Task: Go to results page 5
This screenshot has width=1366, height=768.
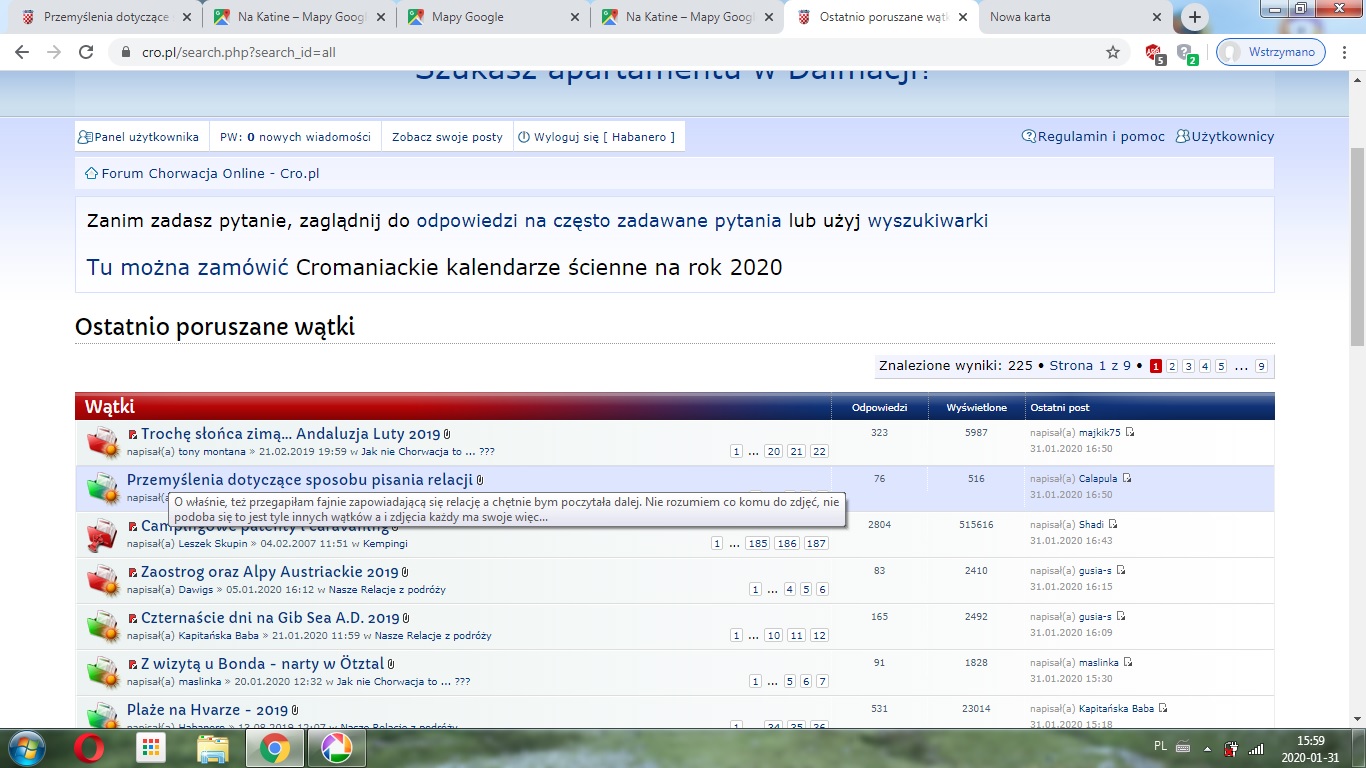Action: (1220, 366)
